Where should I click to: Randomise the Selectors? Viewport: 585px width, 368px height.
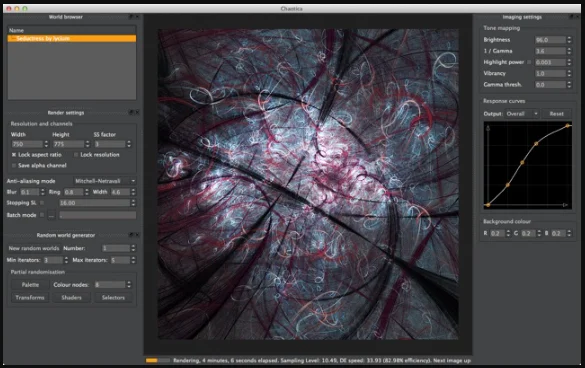113,297
